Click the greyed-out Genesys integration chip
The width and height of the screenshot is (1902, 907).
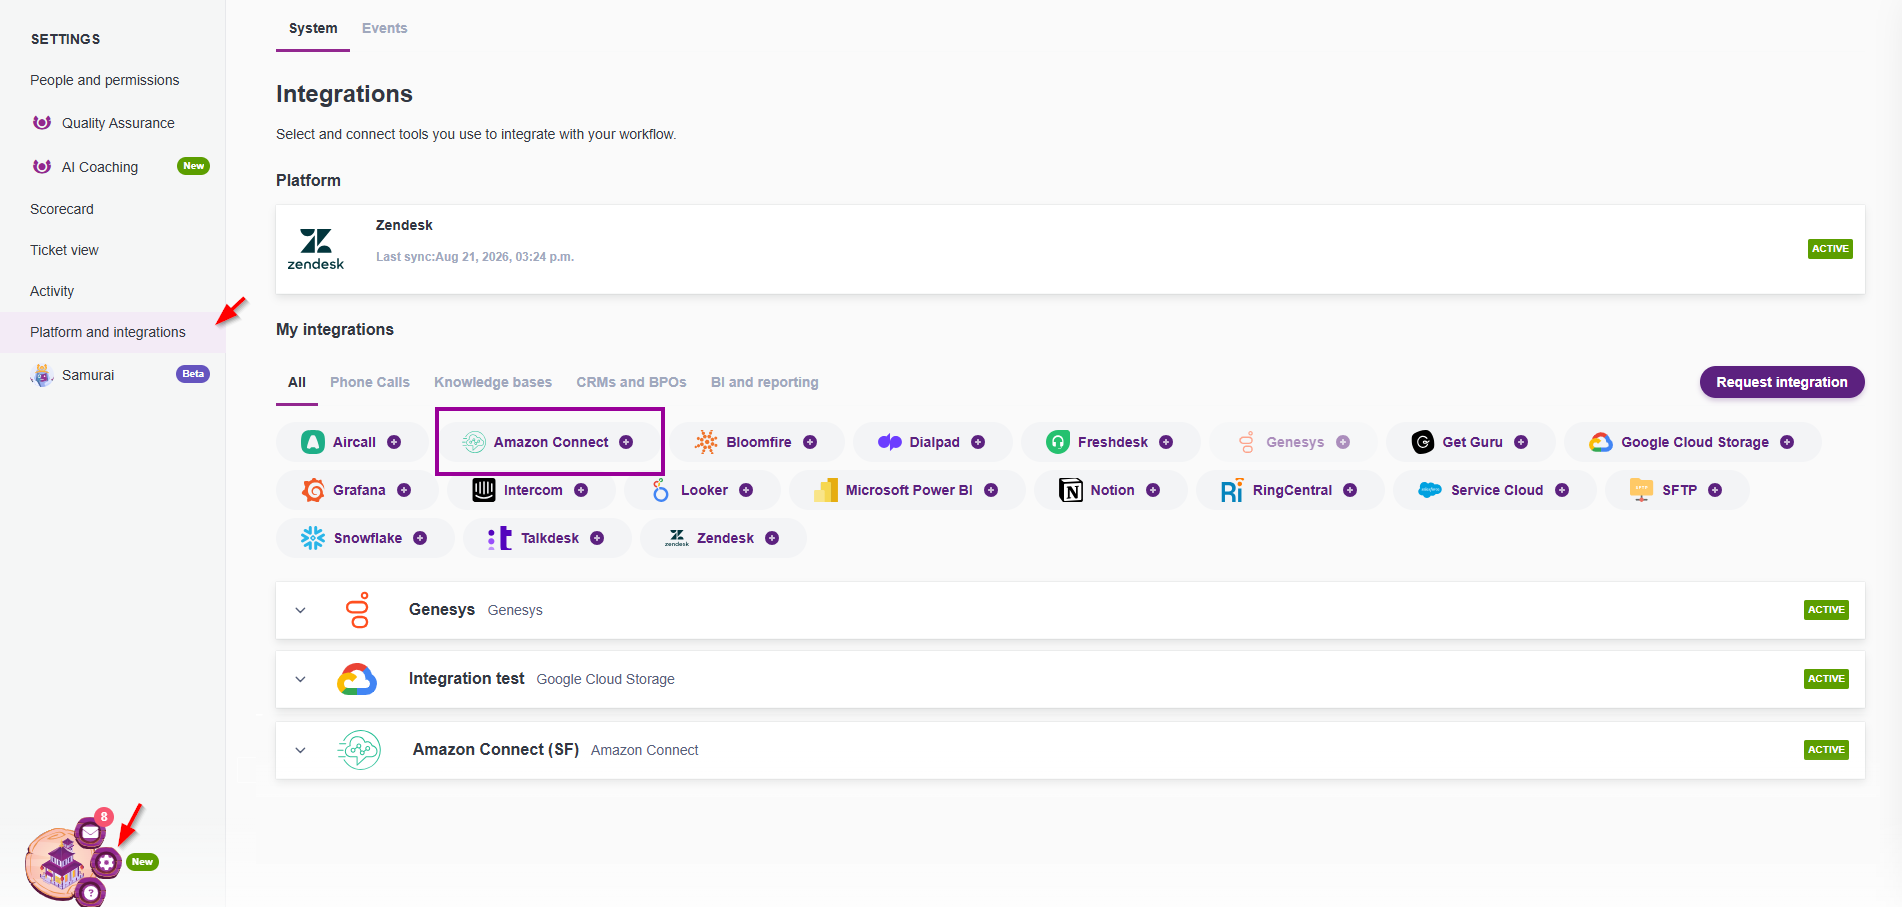[x=1294, y=442]
